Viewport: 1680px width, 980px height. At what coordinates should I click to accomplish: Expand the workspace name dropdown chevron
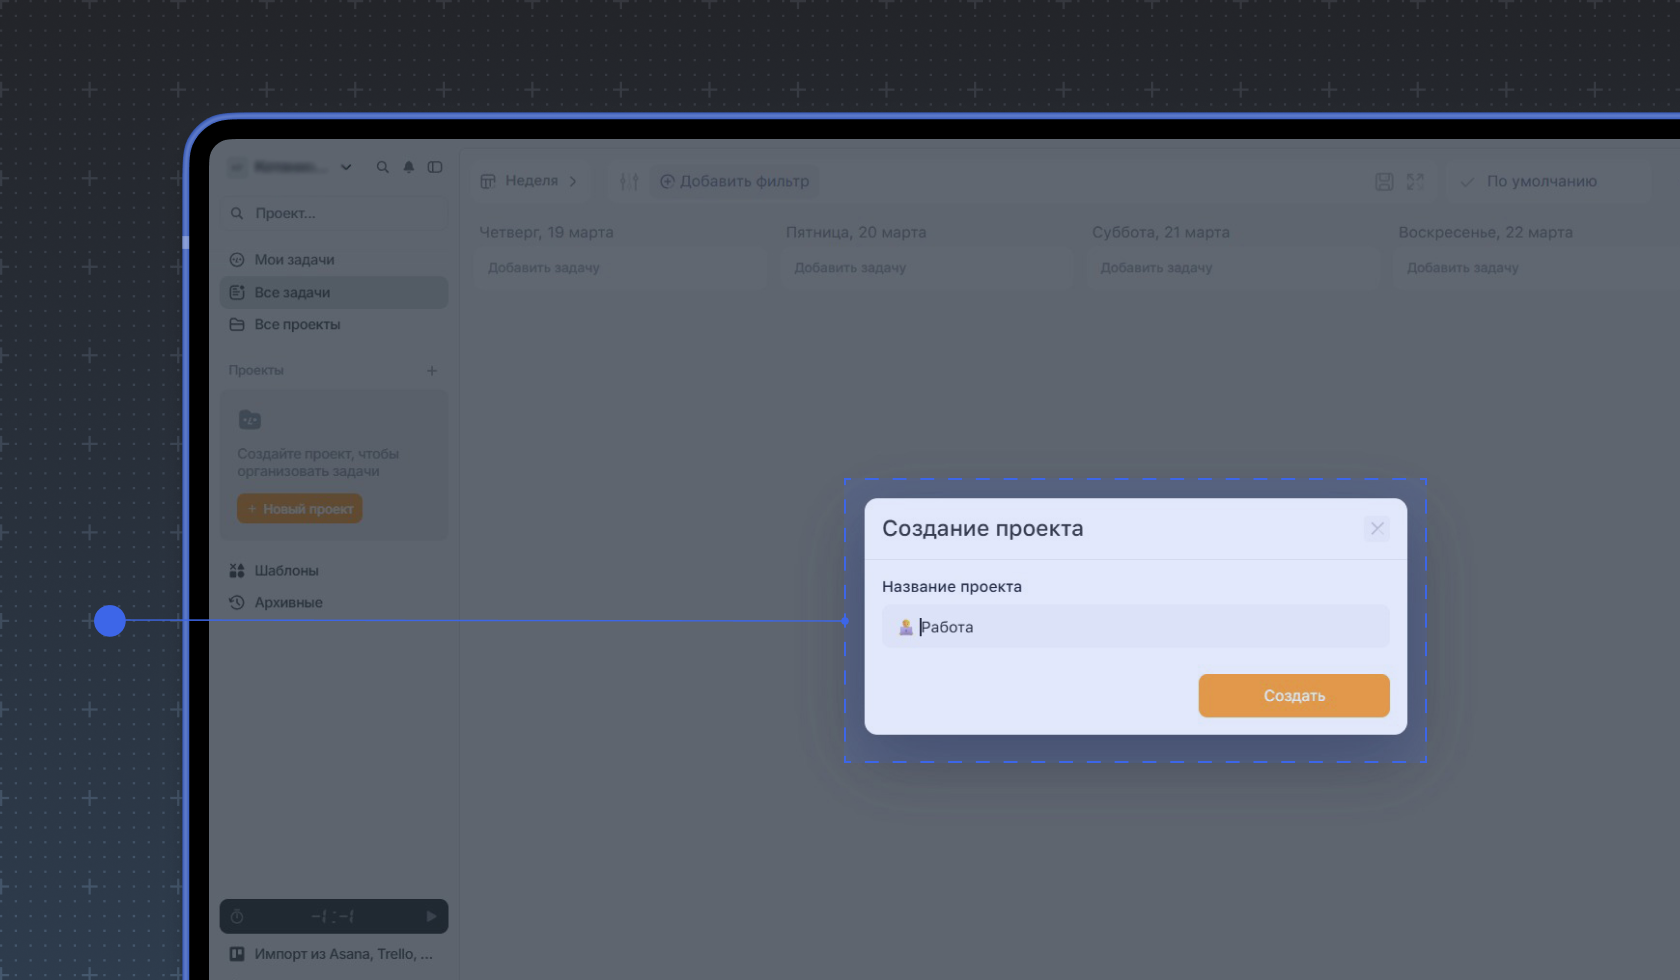pos(346,167)
